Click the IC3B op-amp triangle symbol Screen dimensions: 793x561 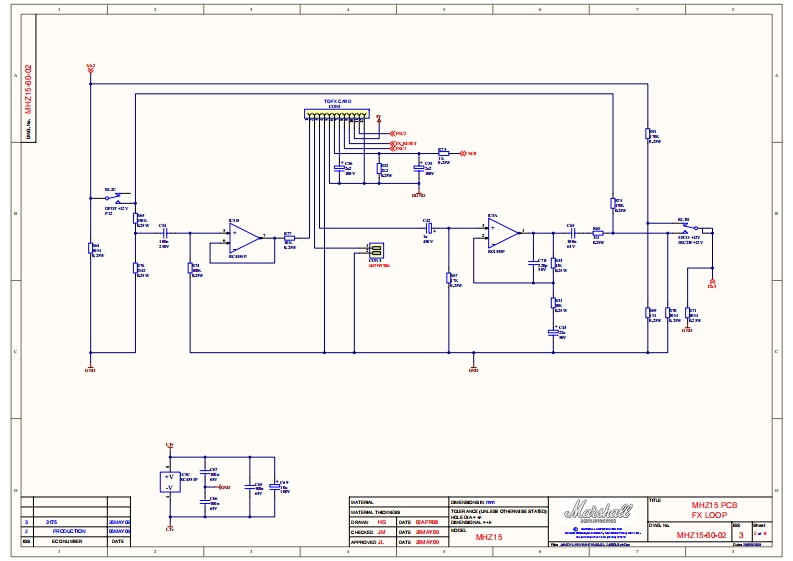(242, 237)
